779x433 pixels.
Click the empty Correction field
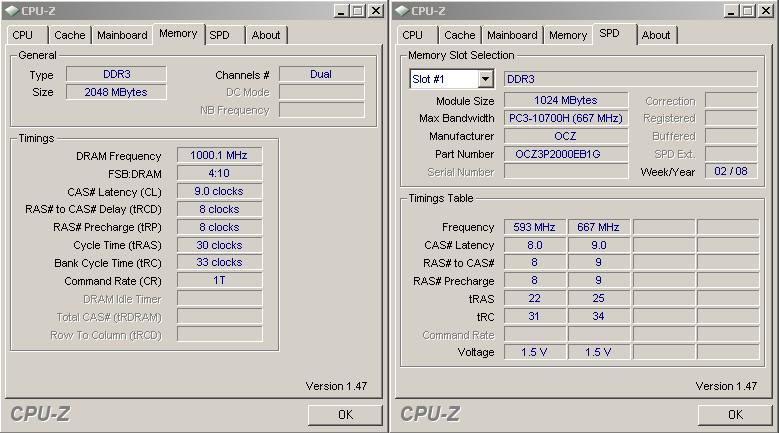point(731,100)
